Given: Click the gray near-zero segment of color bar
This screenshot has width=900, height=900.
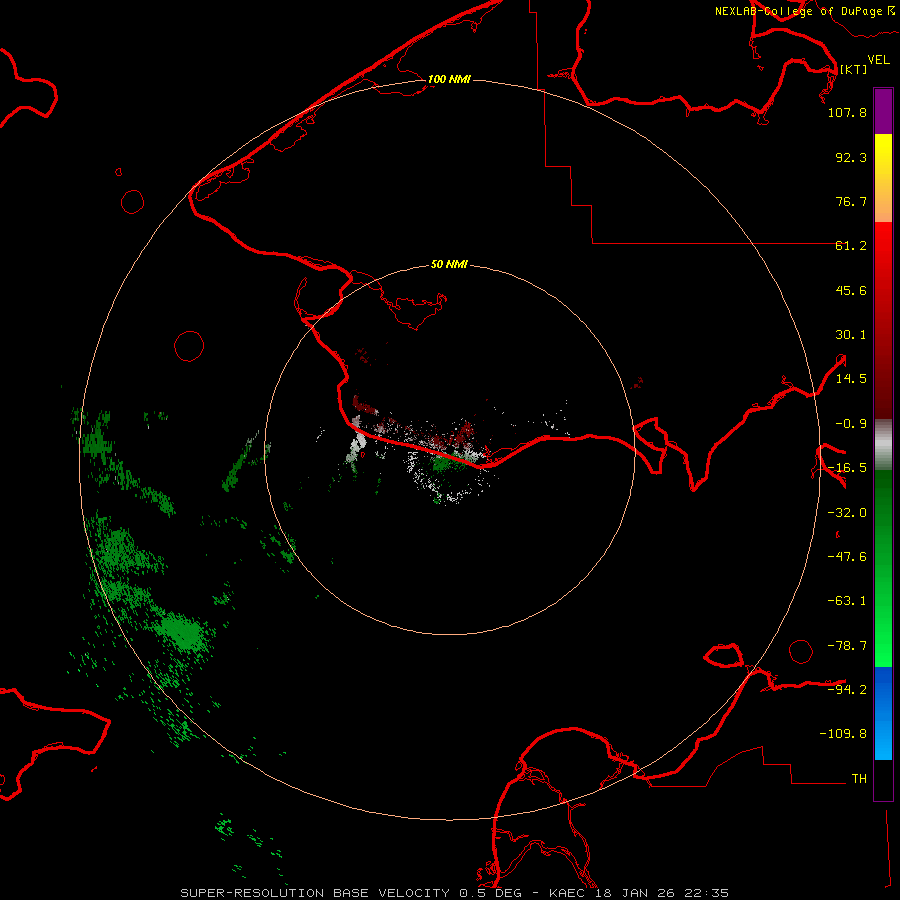Looking at the screenshot, I should coord(883,445).
